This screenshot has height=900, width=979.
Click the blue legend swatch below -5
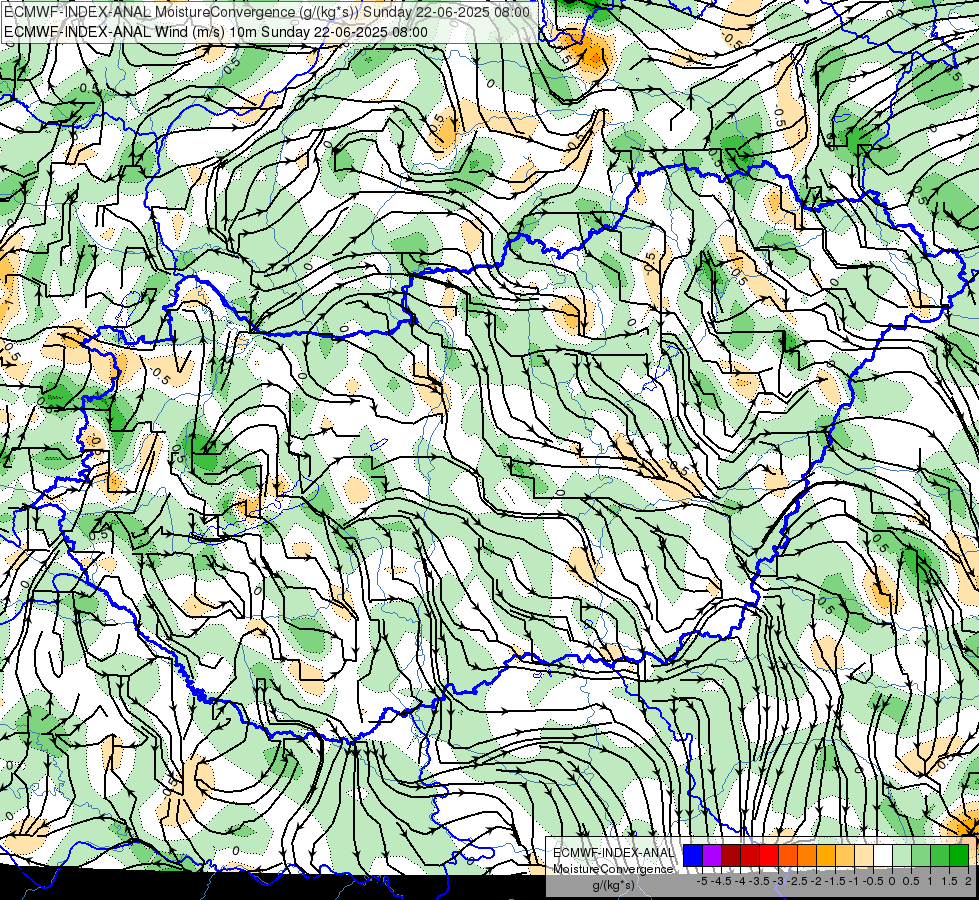[693, 855]
